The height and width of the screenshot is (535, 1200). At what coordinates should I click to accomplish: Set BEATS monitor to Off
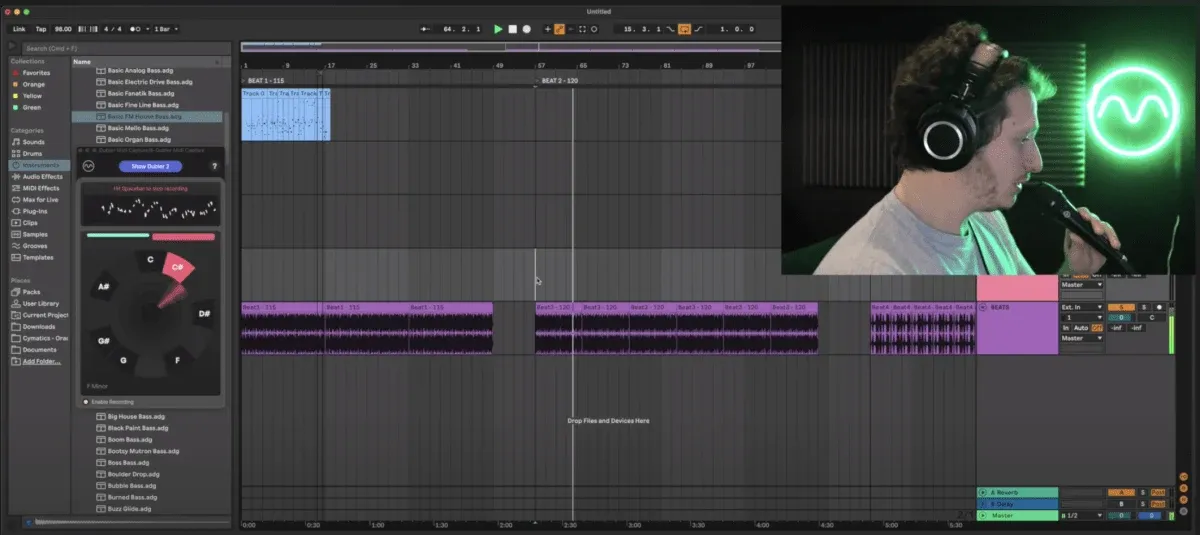coord(1096,328)
